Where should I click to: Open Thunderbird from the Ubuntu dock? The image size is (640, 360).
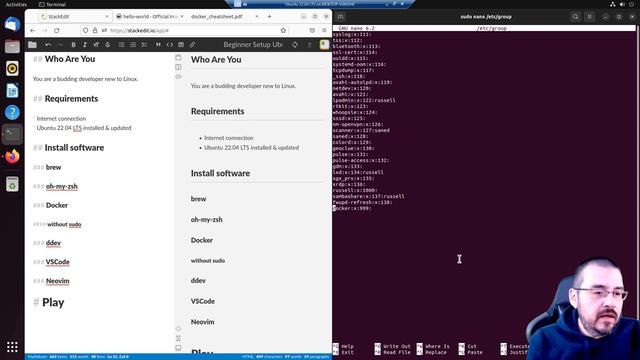[12, 24]
